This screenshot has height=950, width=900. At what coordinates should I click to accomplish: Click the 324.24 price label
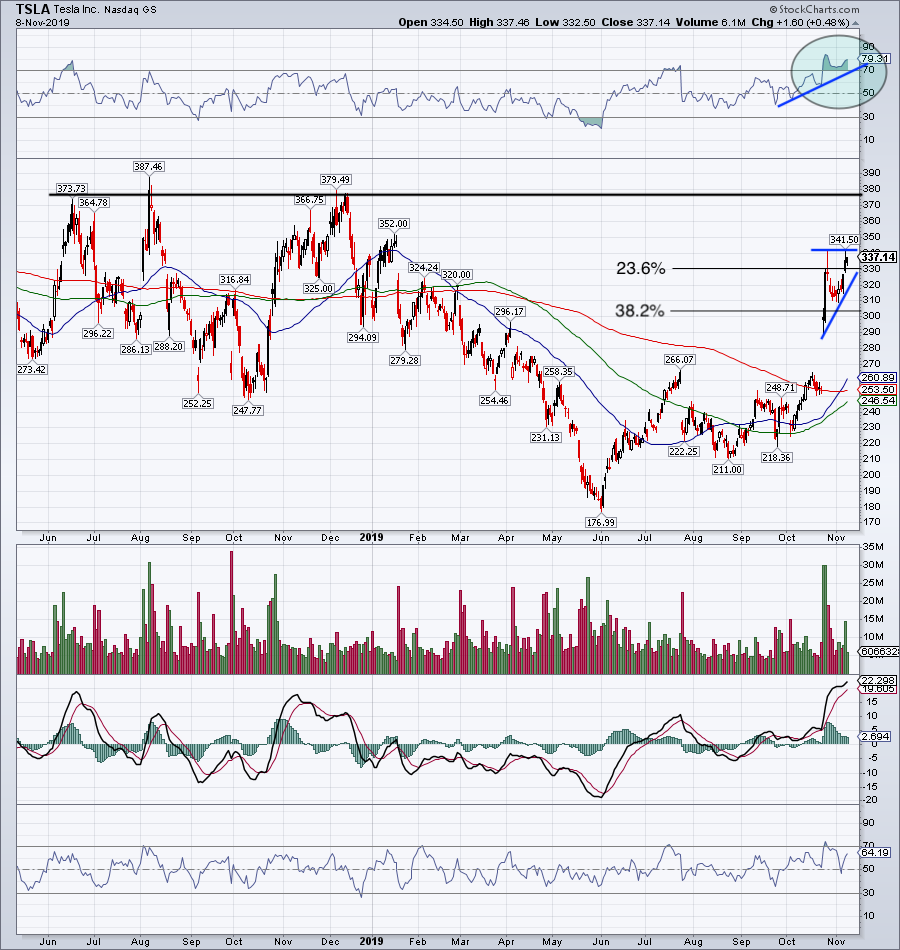click(424, 267)
